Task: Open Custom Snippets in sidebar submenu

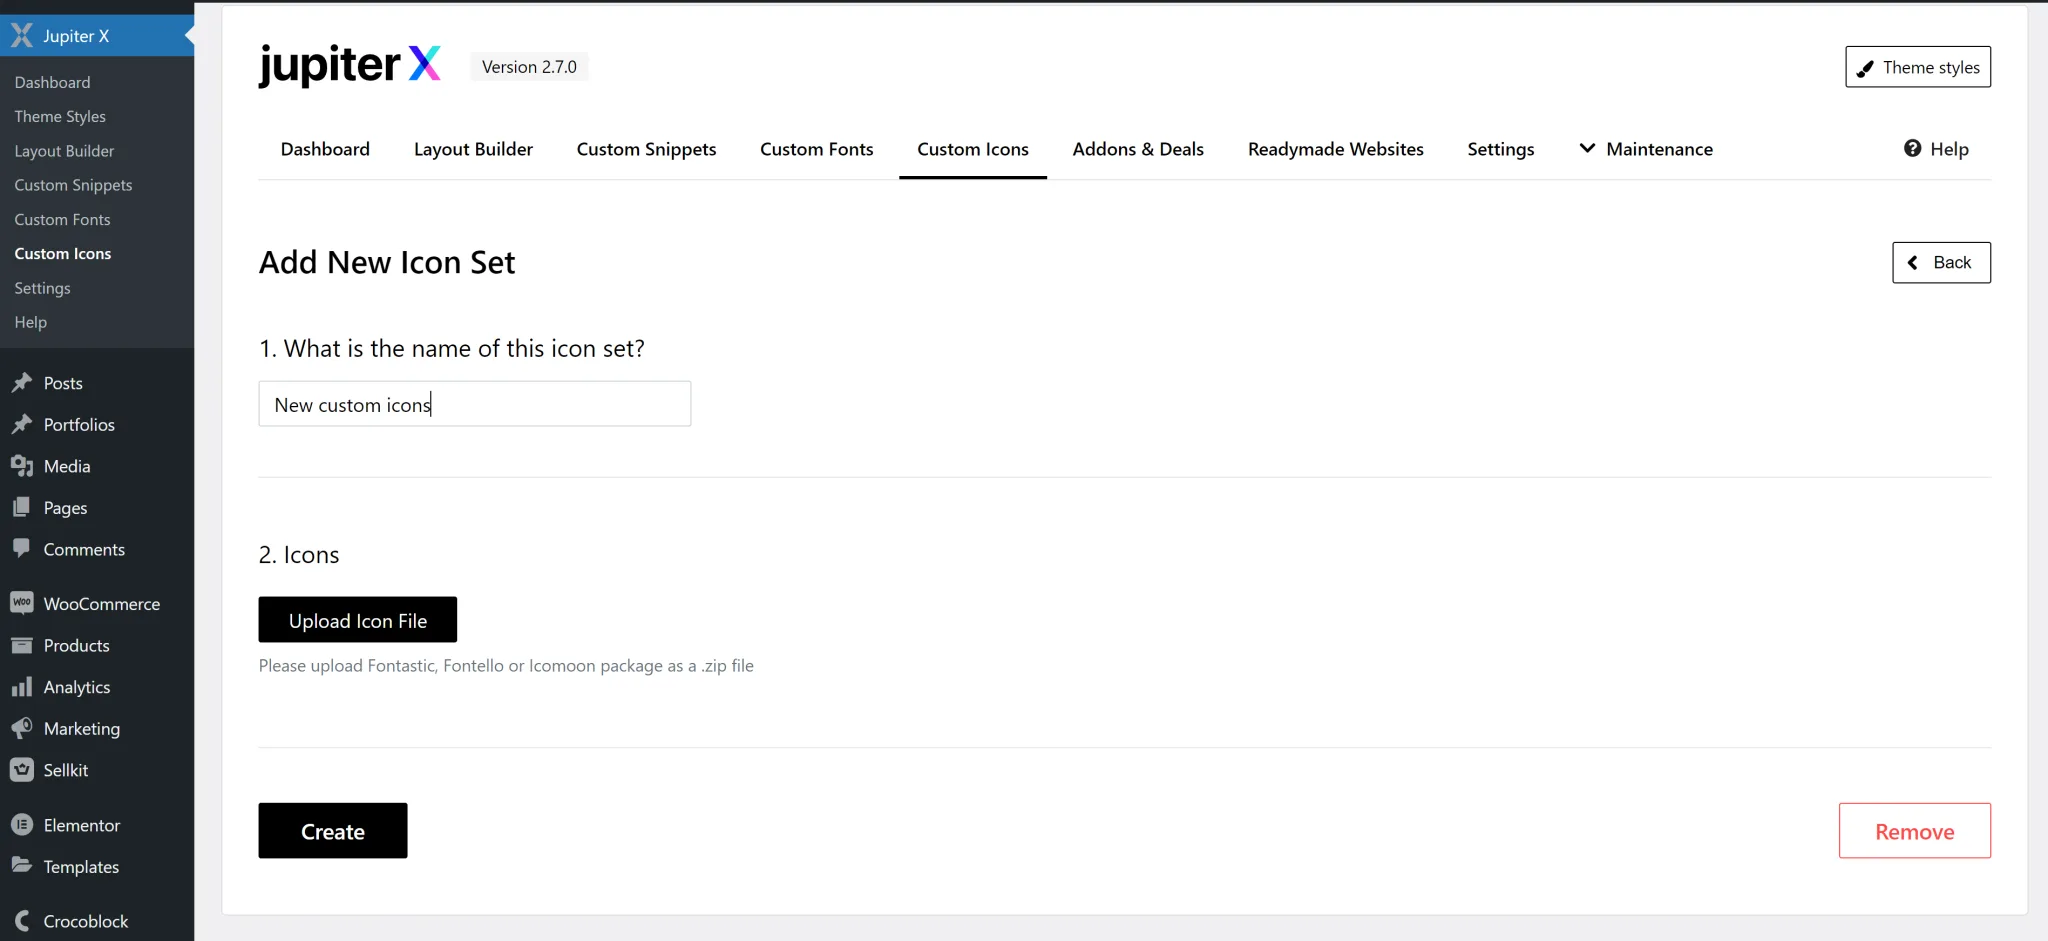Action: [x=73, y=185]
